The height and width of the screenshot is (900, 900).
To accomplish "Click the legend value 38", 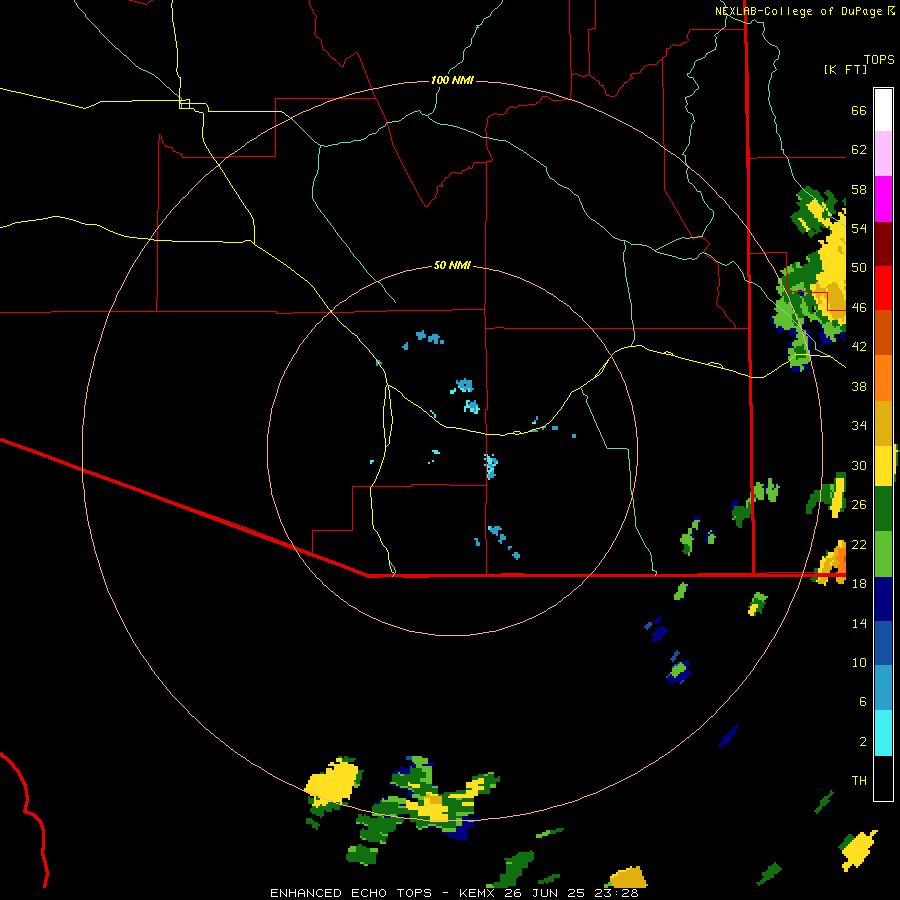I will tap(859, 386).
